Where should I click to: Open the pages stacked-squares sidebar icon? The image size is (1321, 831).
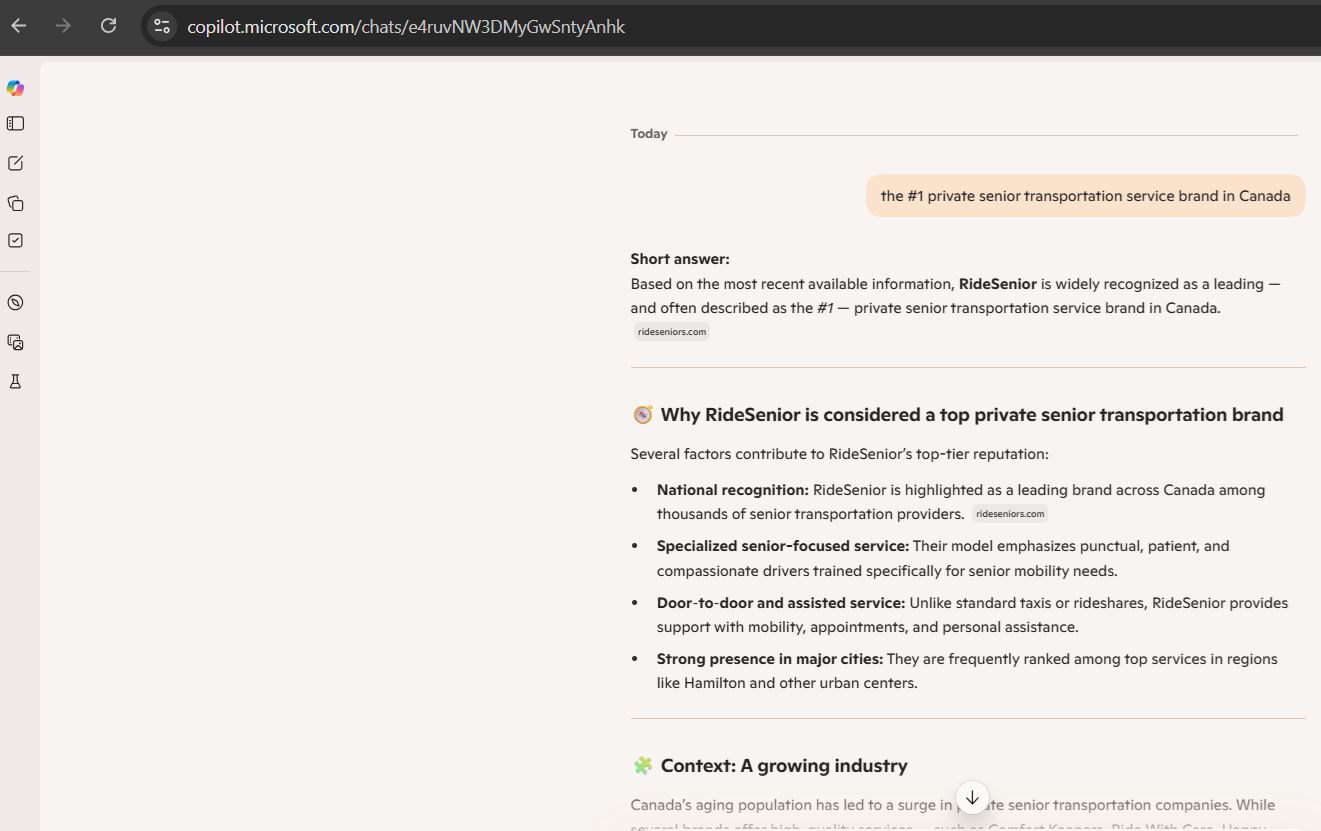[x=15, y=203]
